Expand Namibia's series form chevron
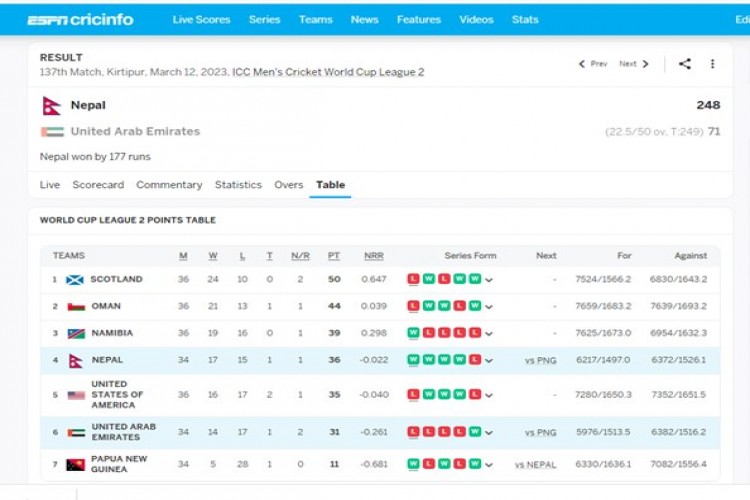750x500 pixels. coord(489,333)
